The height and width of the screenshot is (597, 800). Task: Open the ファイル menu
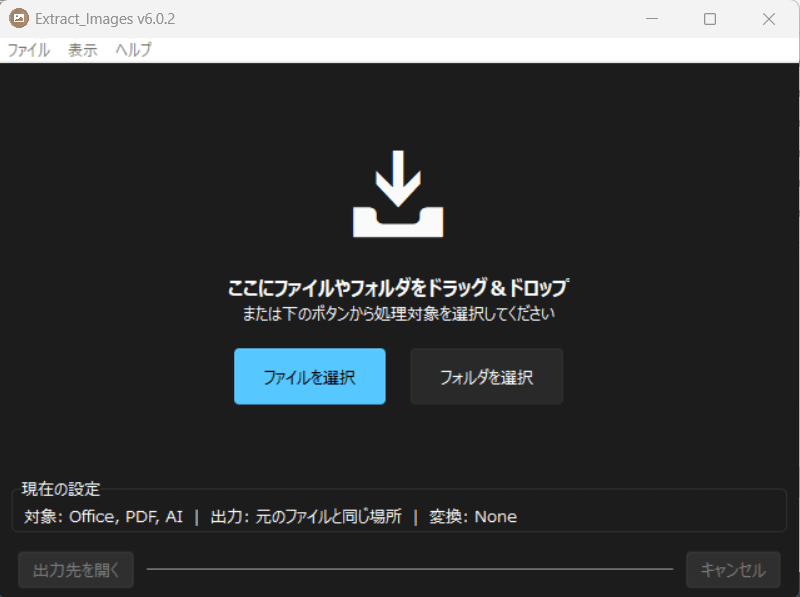28,50
